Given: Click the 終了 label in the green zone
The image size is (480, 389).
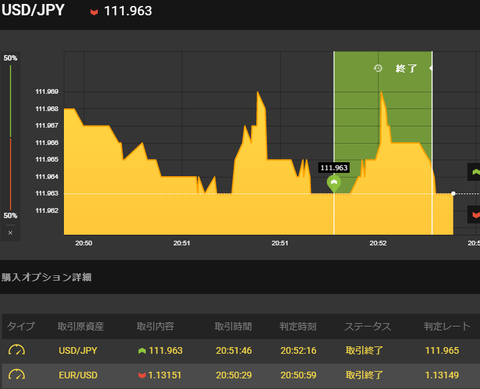Looking at the screenshot, I should 406,68.
